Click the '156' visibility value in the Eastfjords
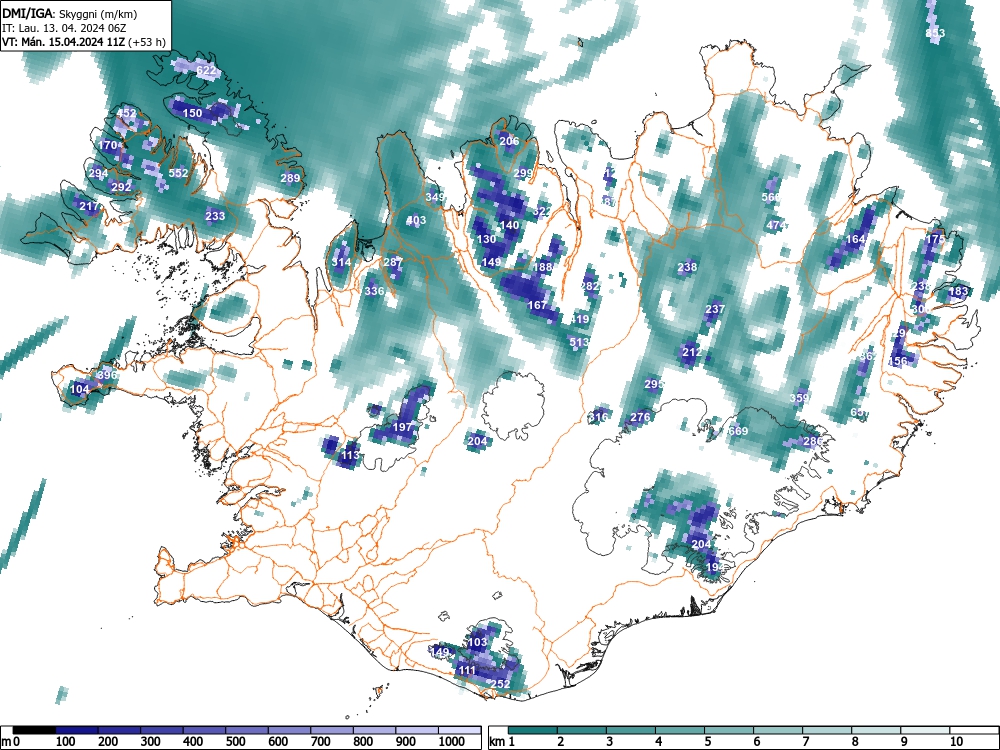 pos(897,361)
